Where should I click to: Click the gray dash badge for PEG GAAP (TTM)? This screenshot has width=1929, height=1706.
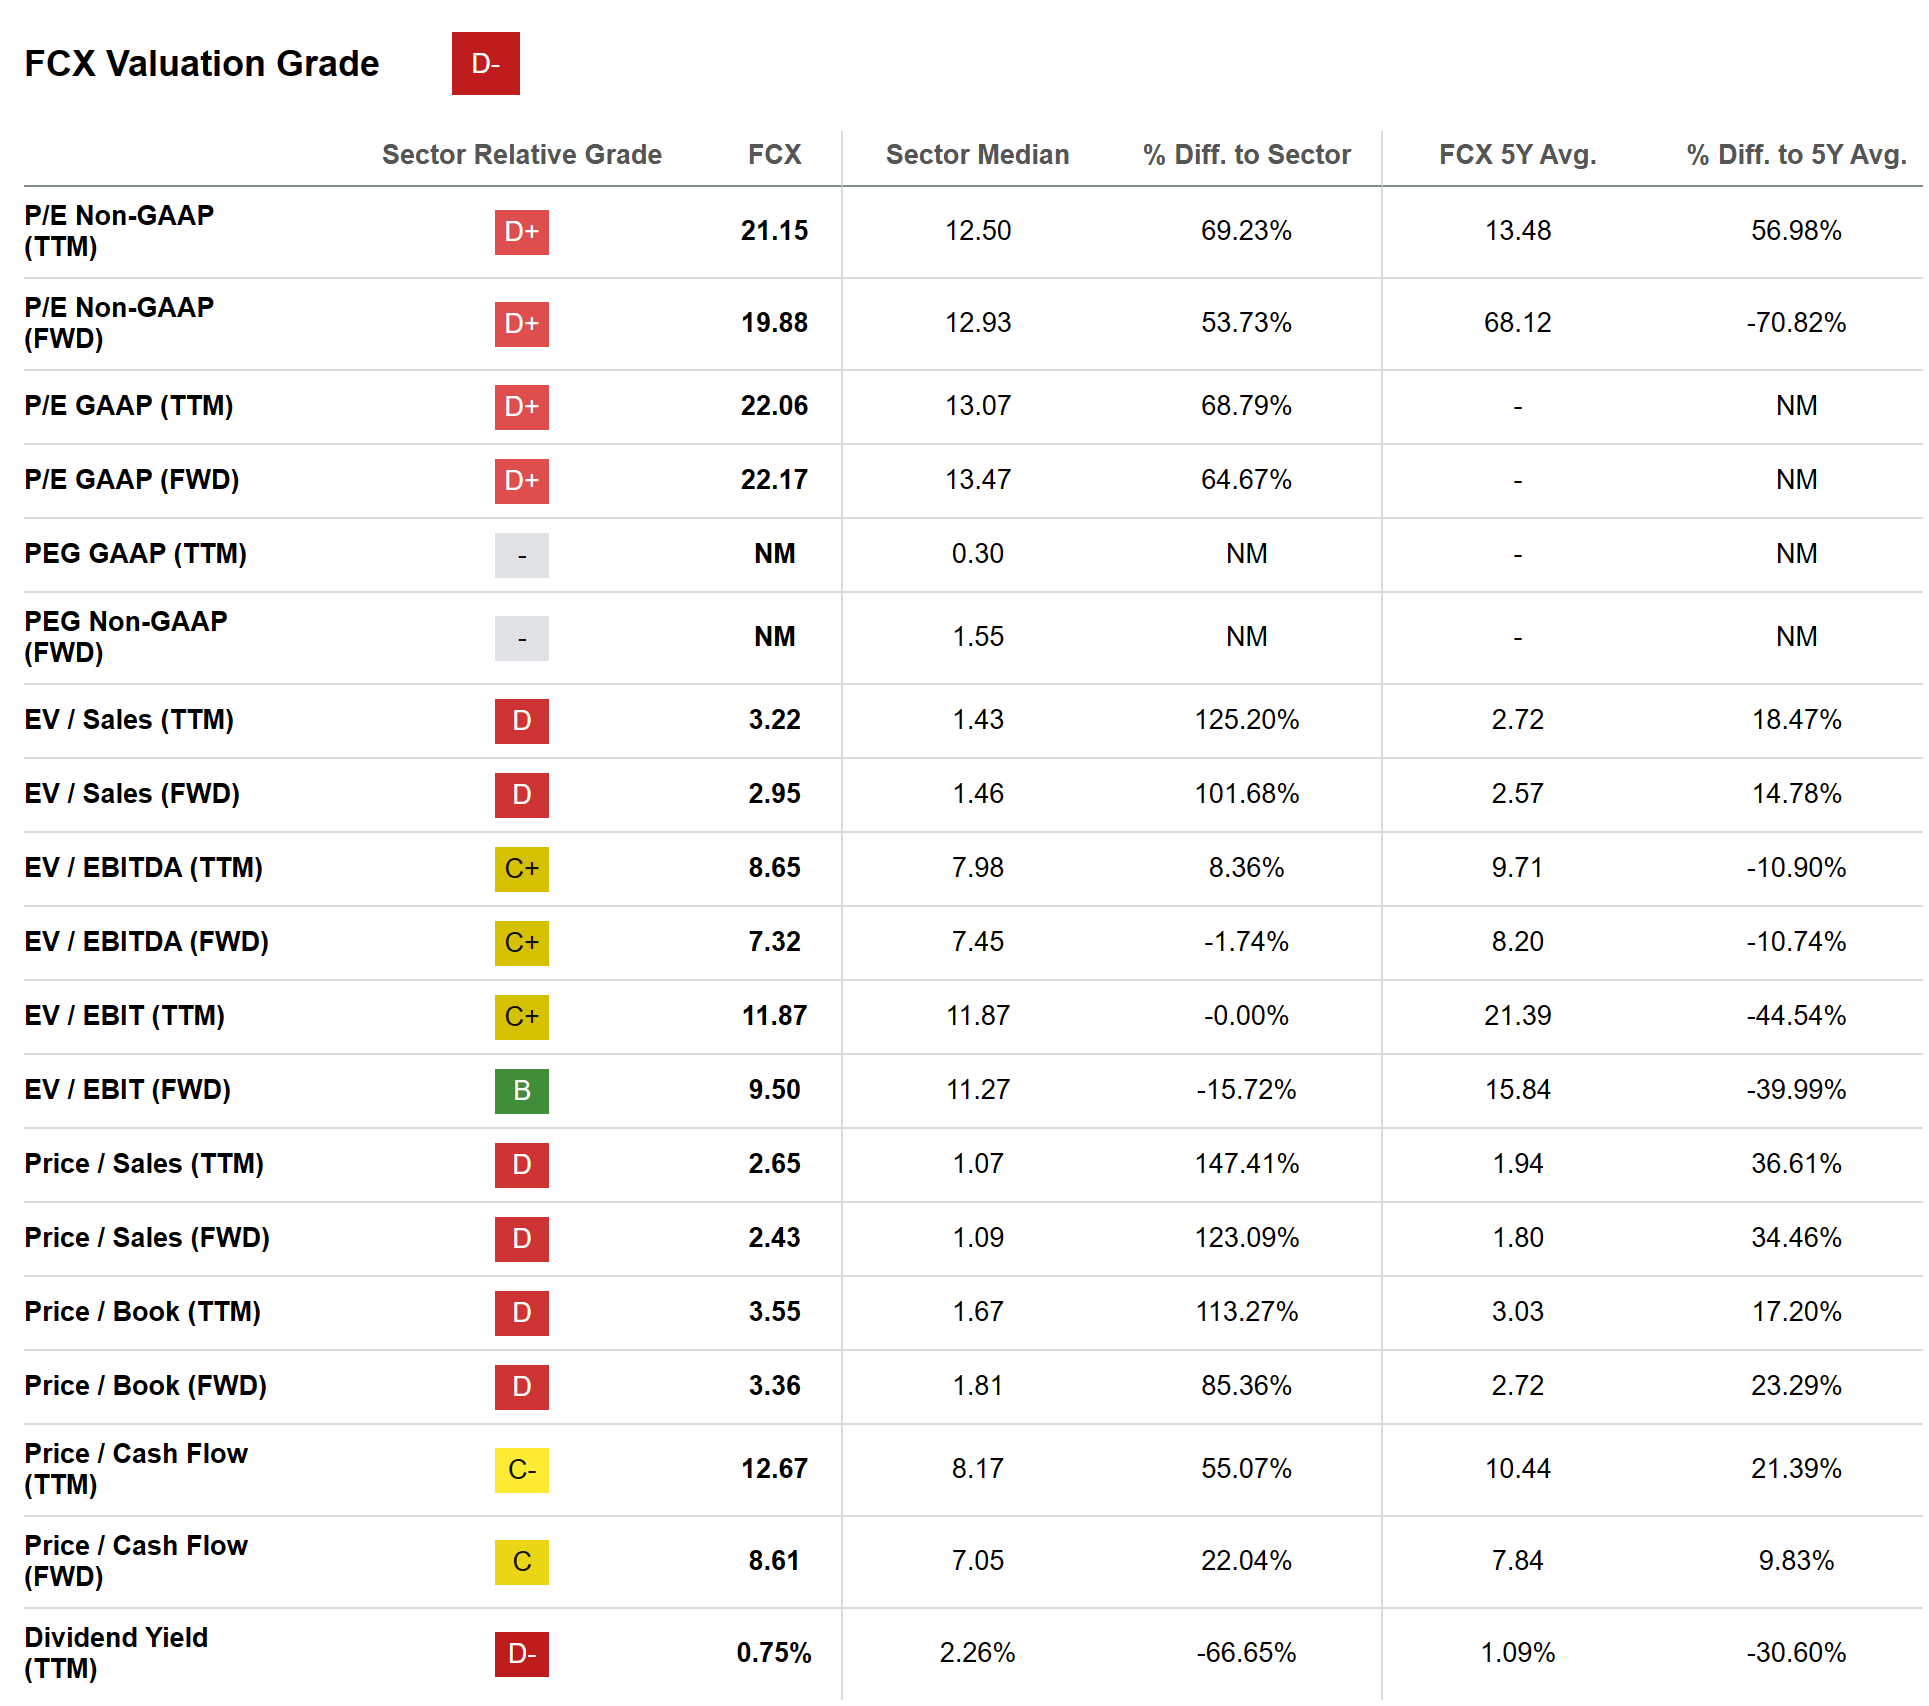[x=521, y=555]
